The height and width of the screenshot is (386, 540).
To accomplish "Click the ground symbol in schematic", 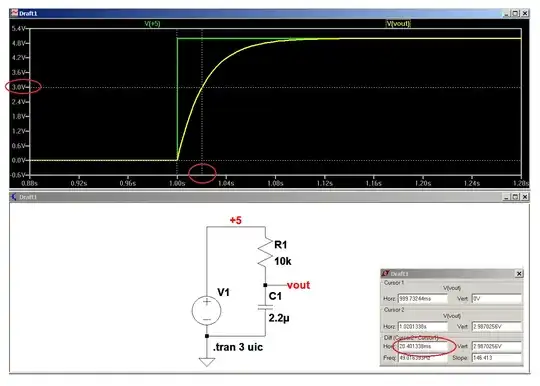I will point(207,362).
